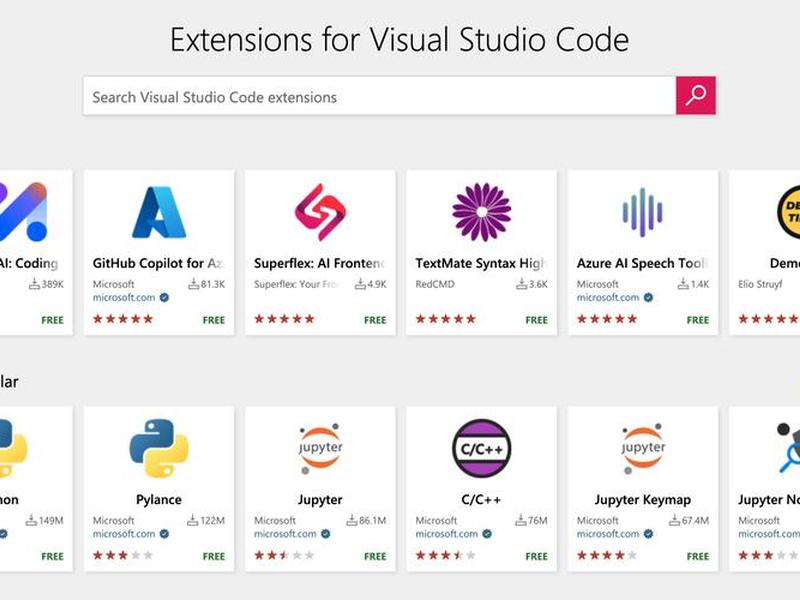Focus the Search Visual Studio Code extensions field
The image size is (800, 600).
[380, 96]
